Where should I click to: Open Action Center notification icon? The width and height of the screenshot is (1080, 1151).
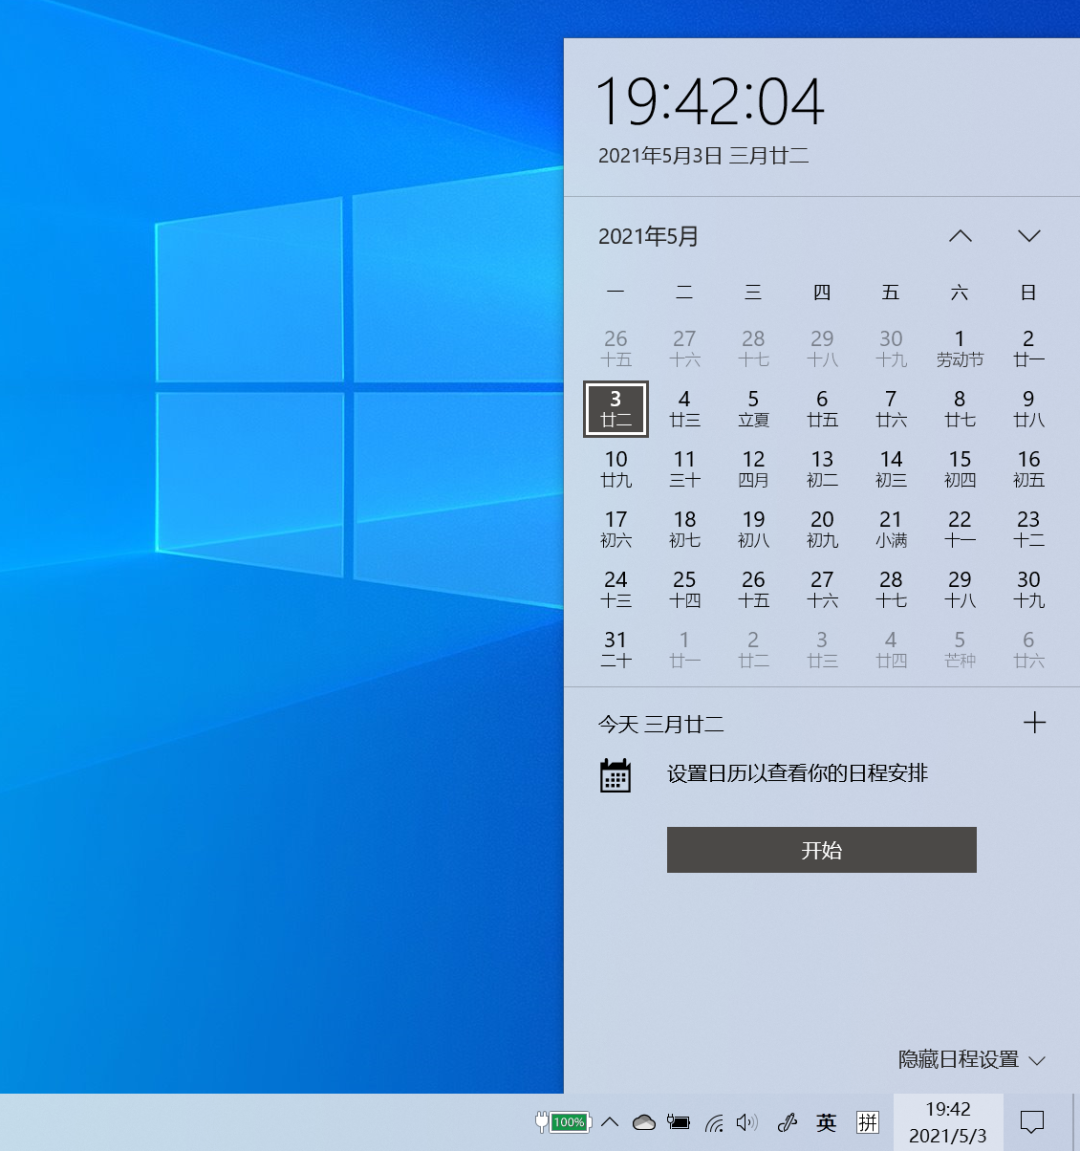click(1031, 1122)
